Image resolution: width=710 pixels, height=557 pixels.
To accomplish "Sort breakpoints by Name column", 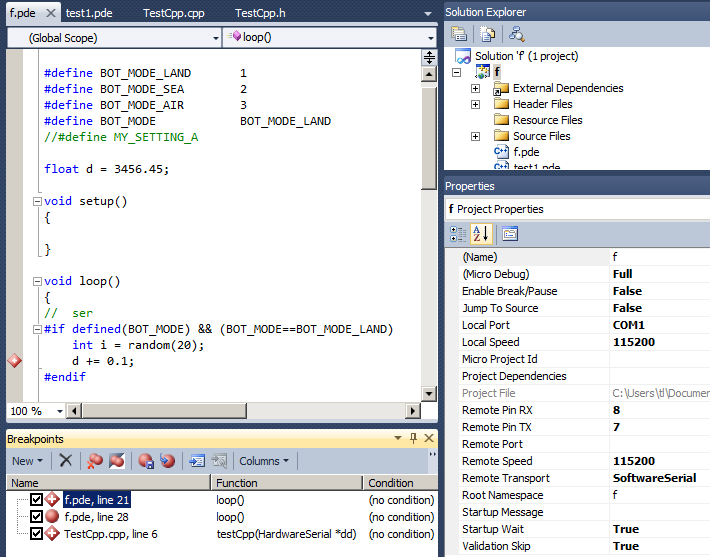I will point(108,483).
